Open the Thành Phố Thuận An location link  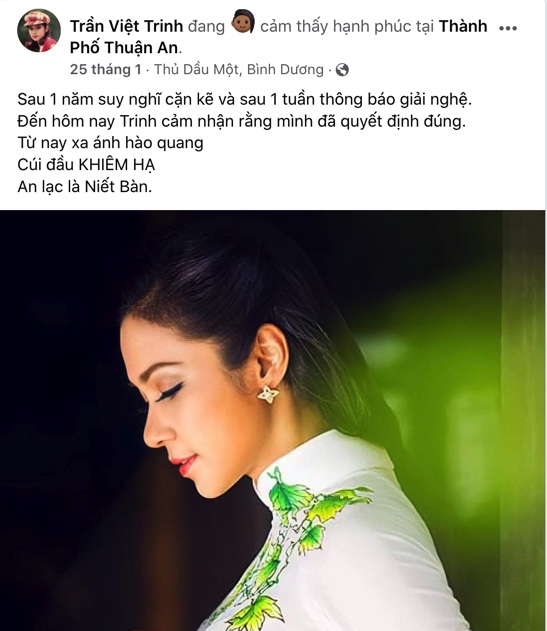279,37
